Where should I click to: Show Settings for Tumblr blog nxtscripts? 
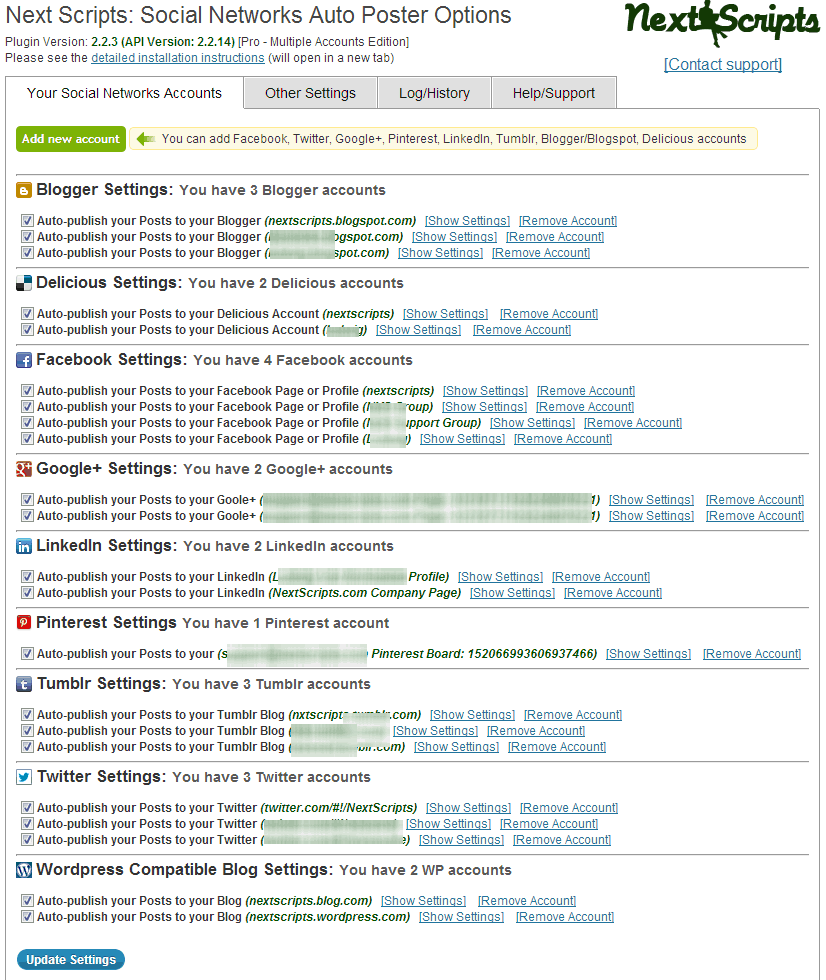coord(472,714)
